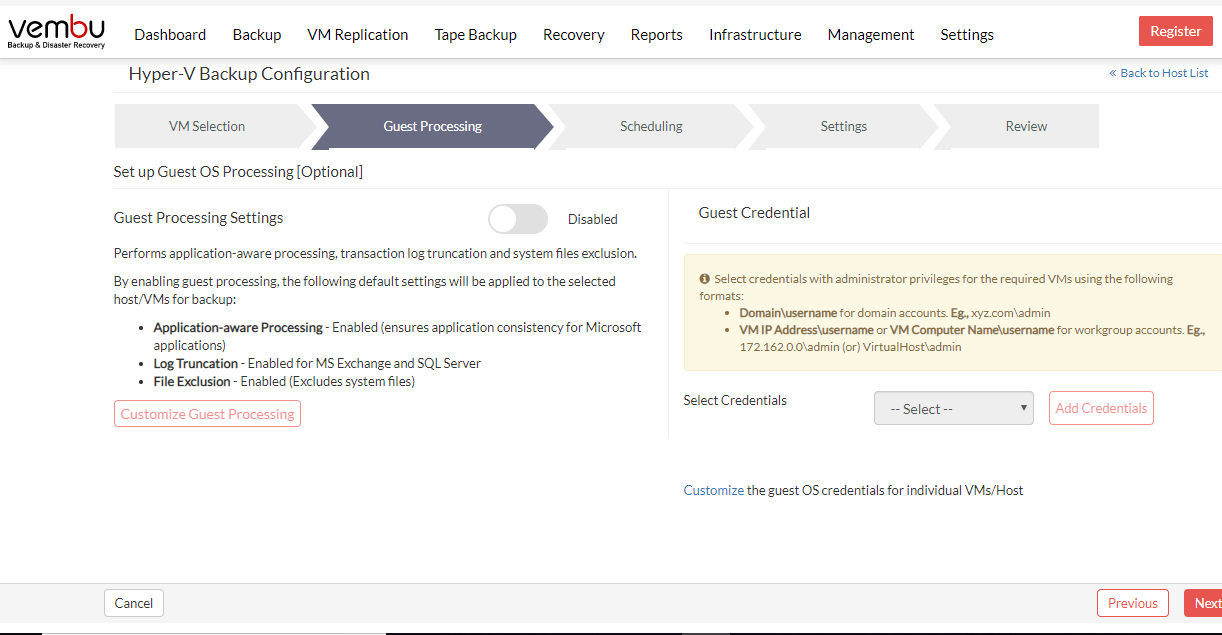Viewport: 1222px width, 635px height.
Task: Open the Backup menu
Action: click(257, 34)
